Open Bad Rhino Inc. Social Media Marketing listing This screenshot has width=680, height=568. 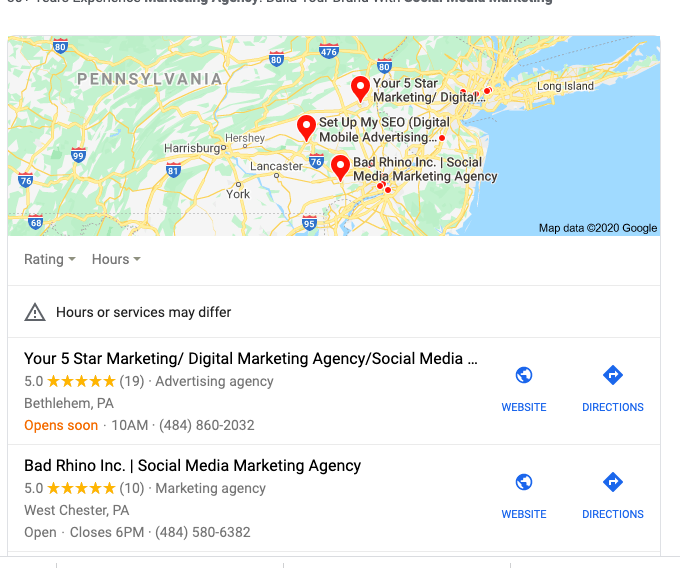(193, 466)
